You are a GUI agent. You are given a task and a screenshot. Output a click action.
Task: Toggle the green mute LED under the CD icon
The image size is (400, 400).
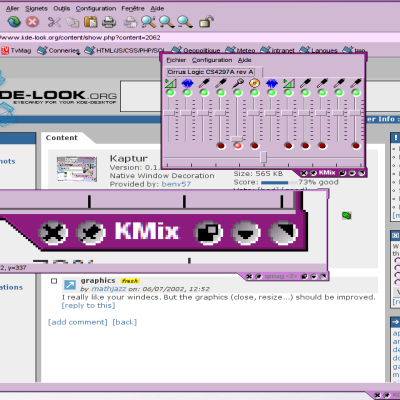[x=255, y=93]
